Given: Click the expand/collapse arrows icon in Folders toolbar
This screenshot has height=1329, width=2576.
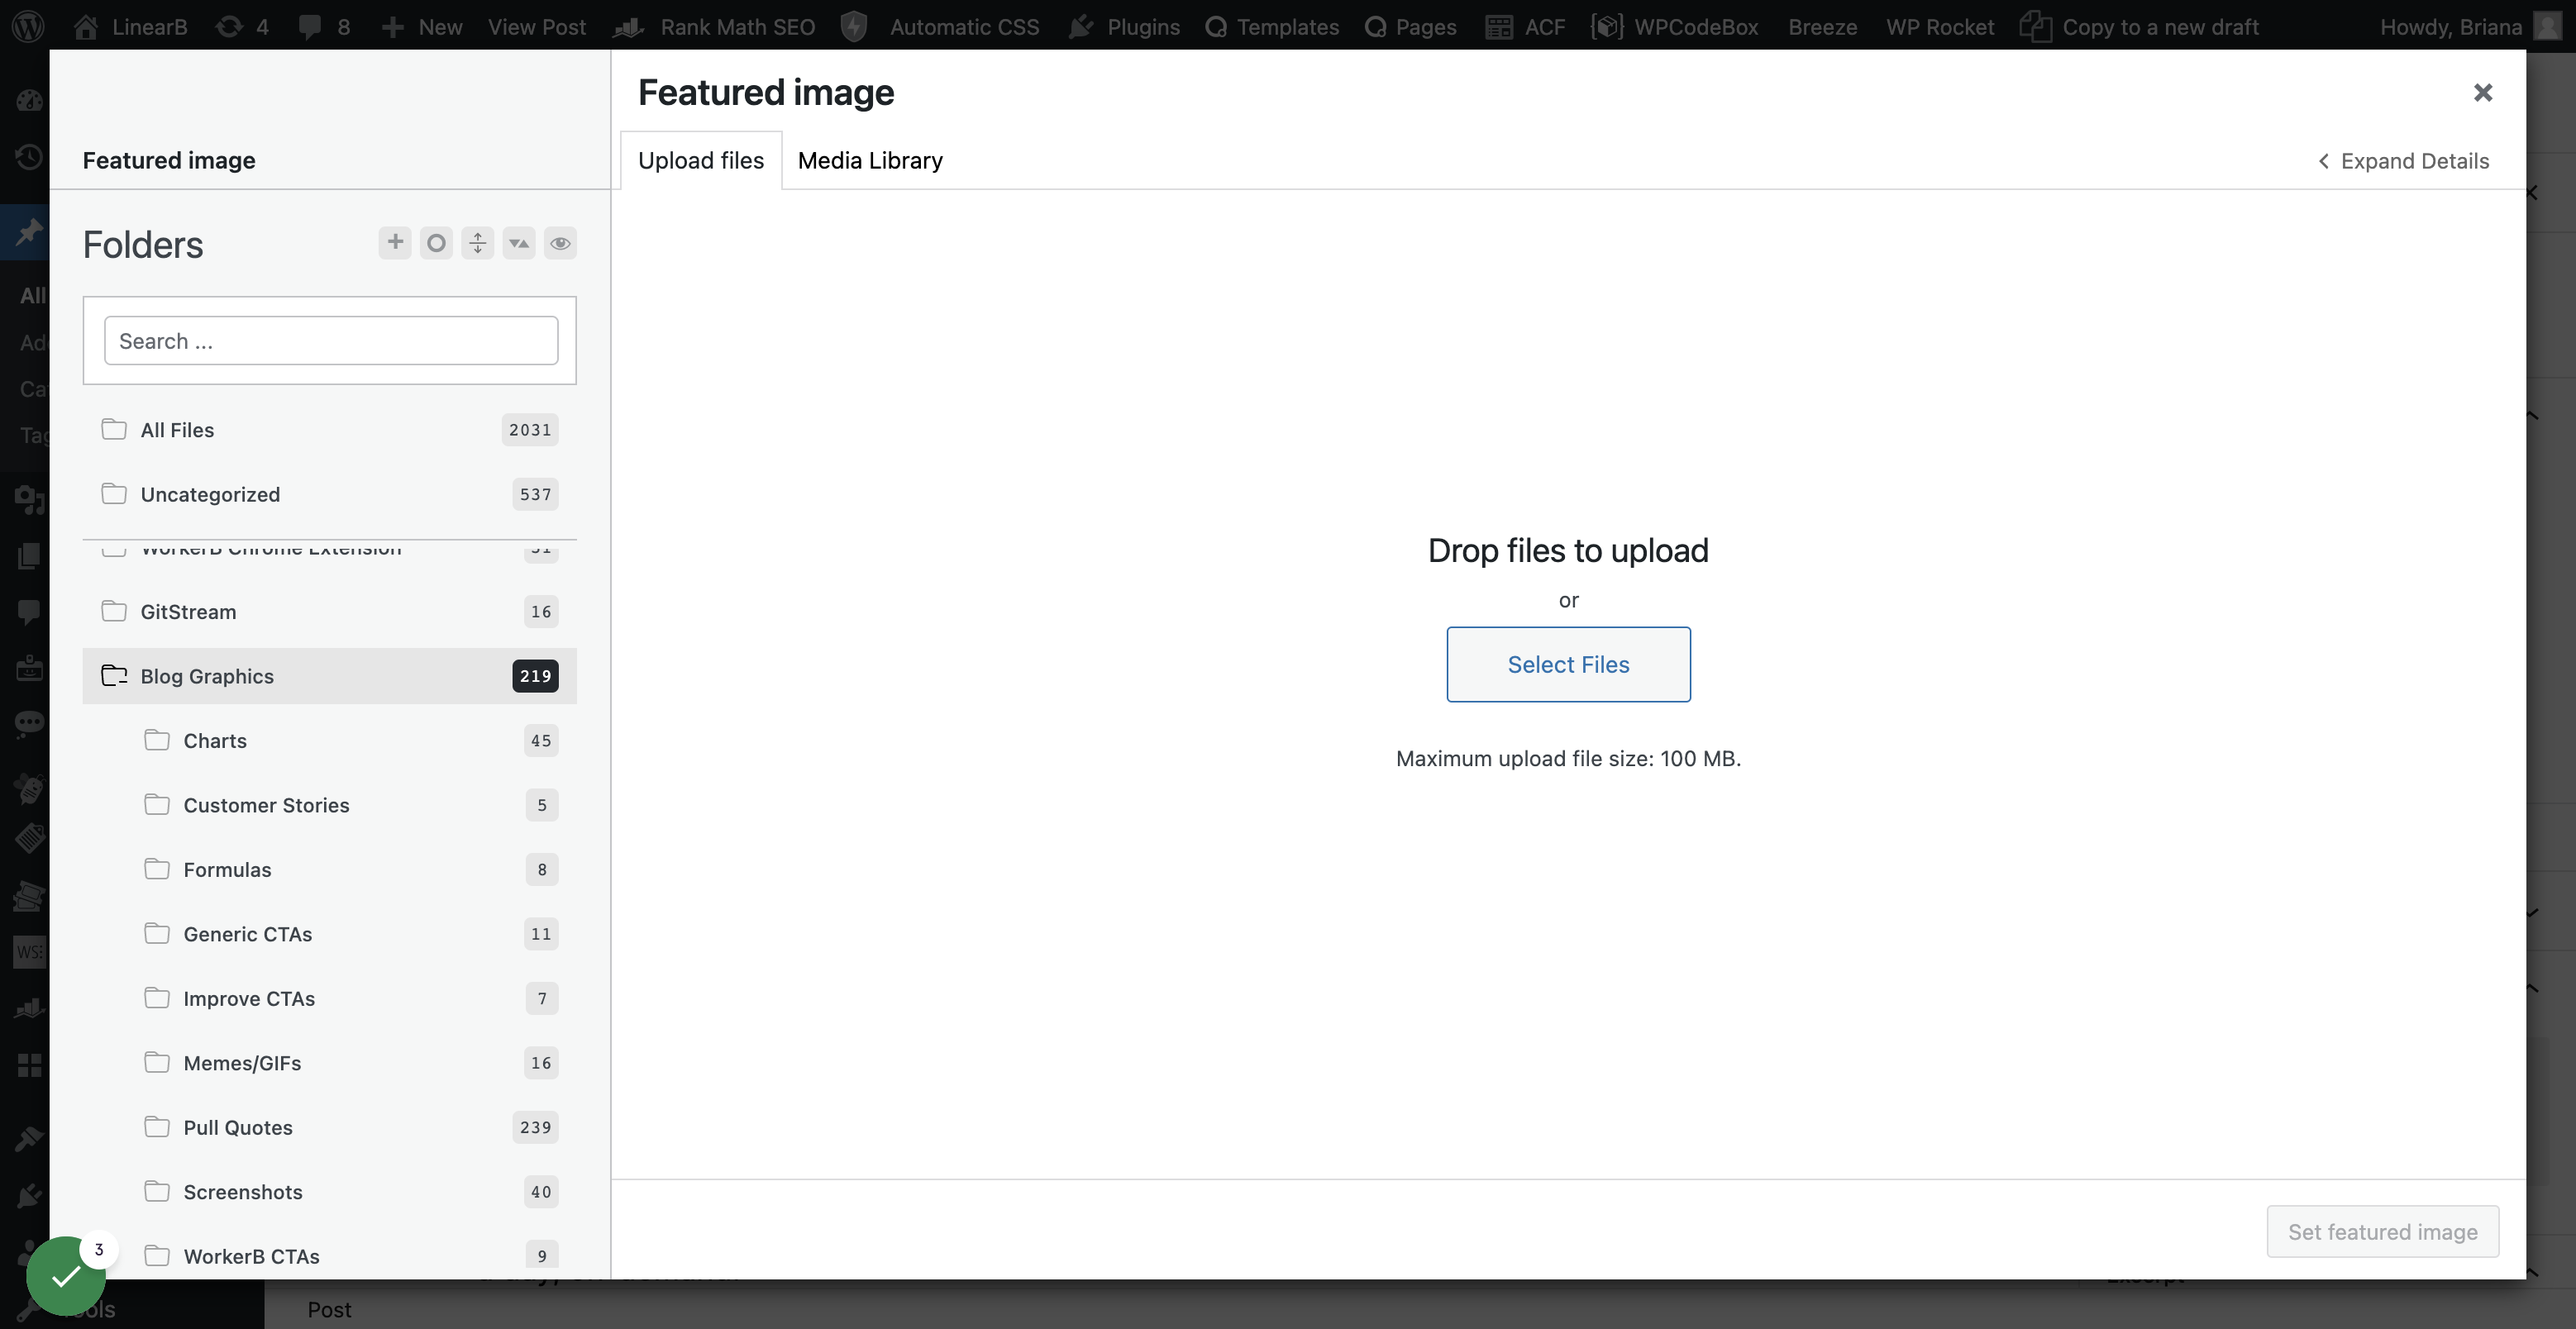Looking at the screenshot, I should click(478, 243).
